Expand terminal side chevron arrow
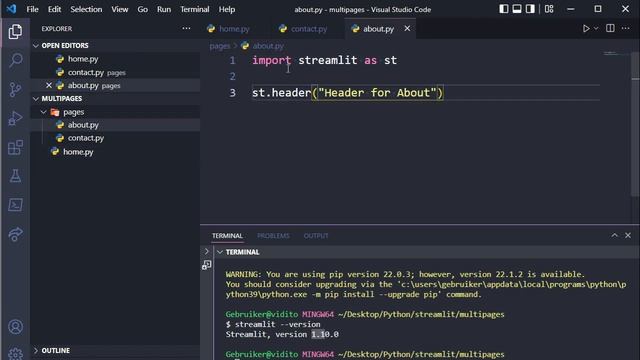 207,251
